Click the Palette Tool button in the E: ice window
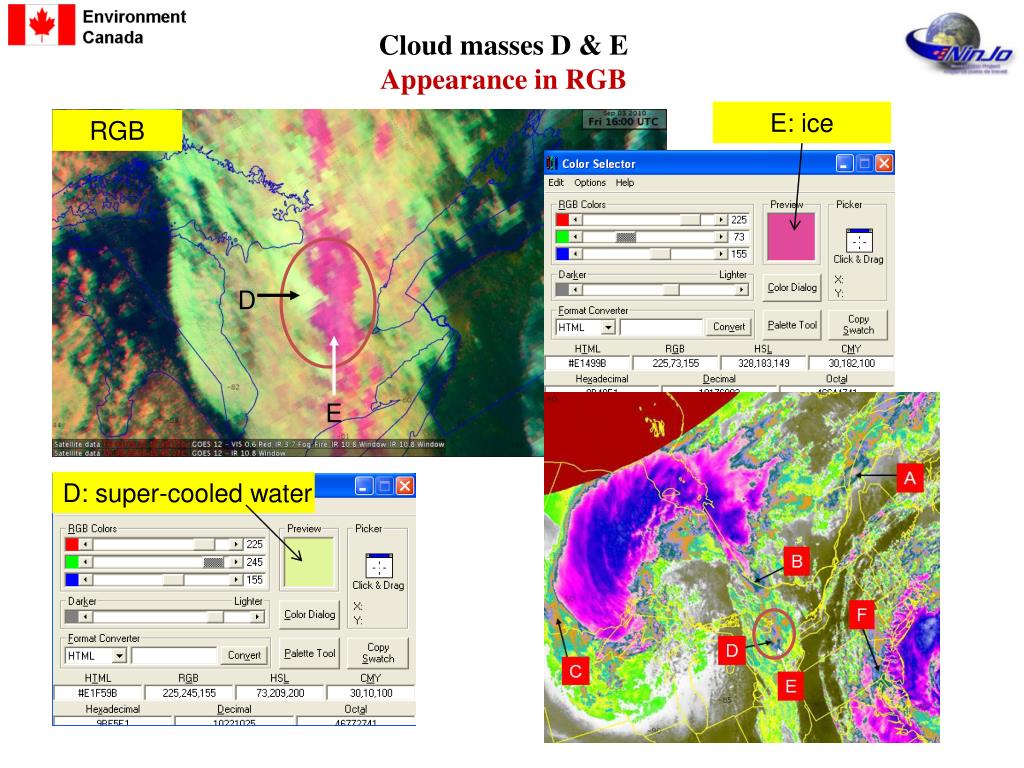 tap(792, 325)
